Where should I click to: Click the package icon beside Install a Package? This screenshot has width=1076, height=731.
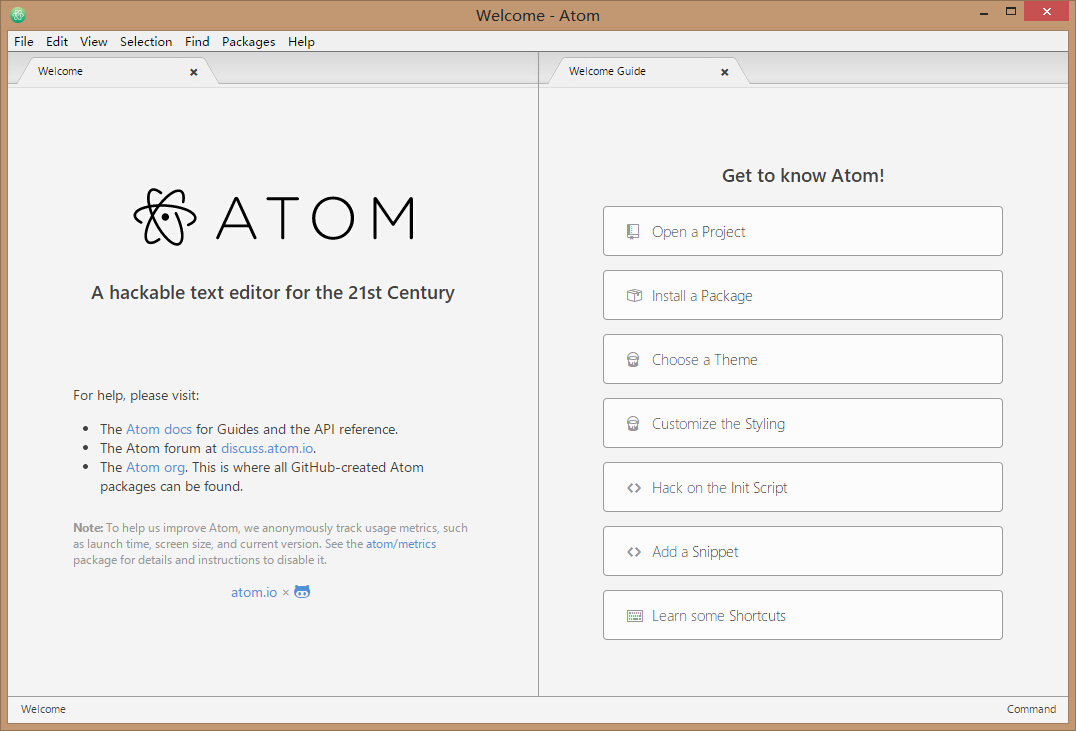[x=633, y=295]
